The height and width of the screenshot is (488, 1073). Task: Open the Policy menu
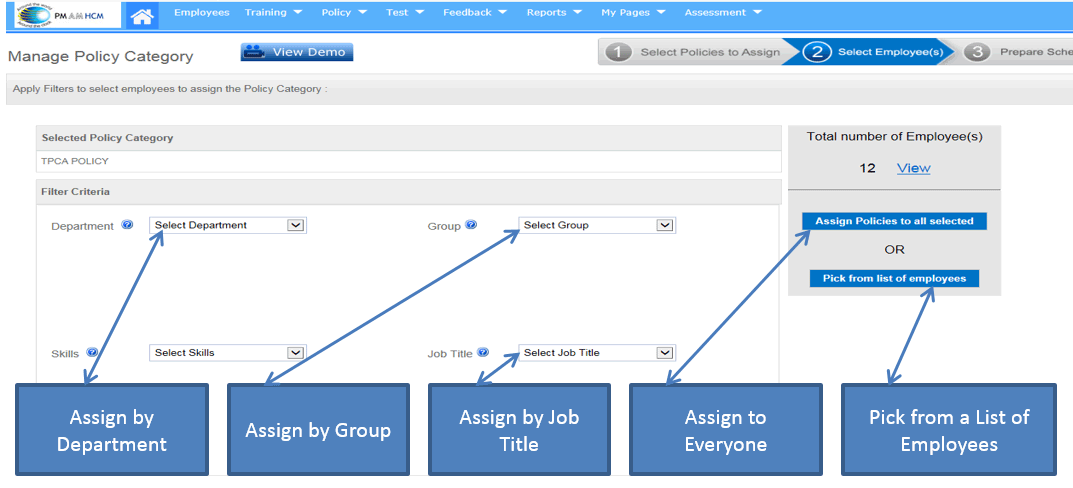(x=344, y=13)
